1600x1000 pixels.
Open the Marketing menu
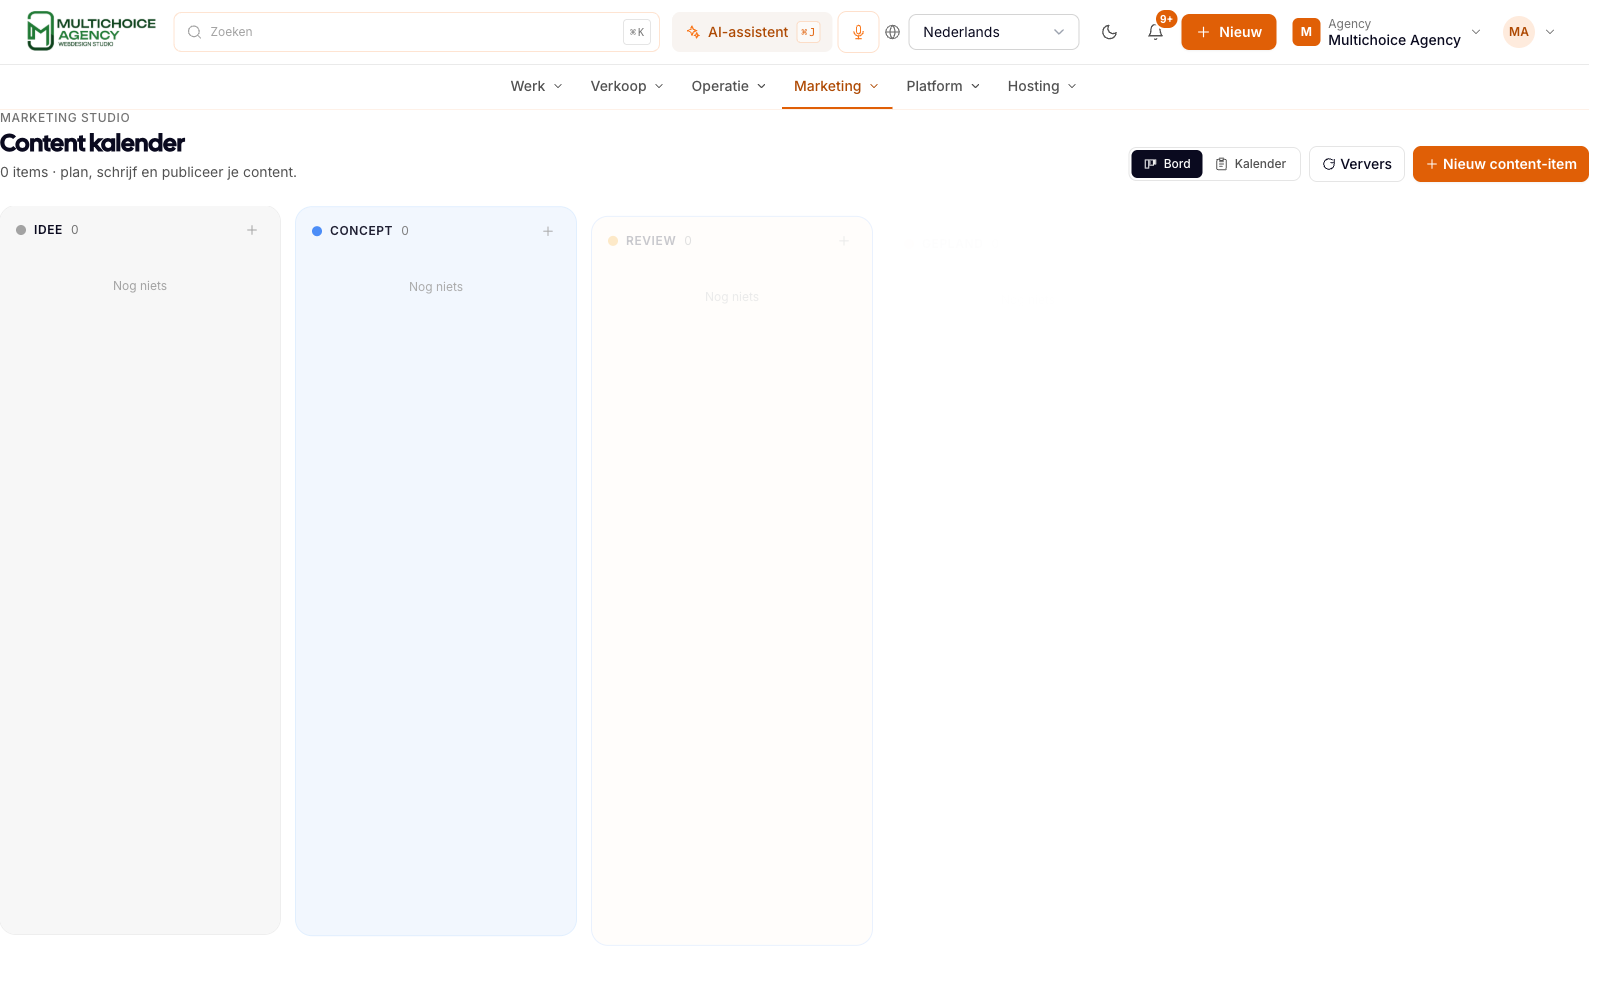[837, 86]
